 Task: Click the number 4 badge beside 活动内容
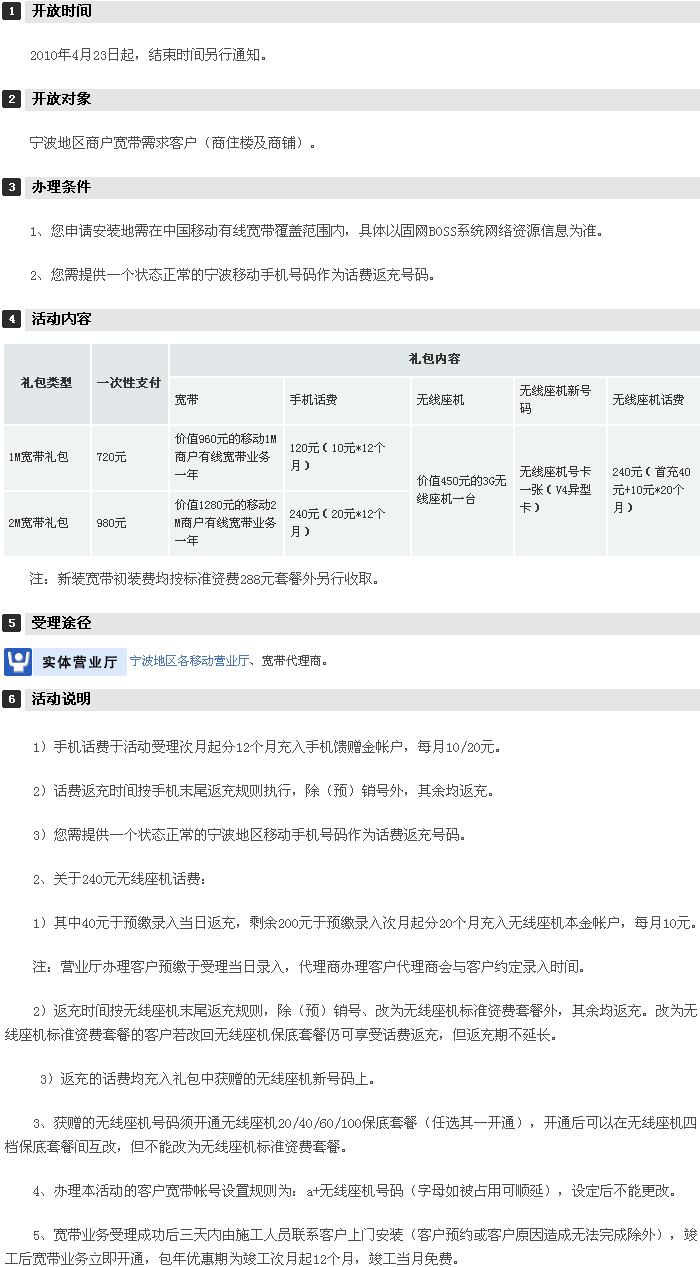coord(12,319)
